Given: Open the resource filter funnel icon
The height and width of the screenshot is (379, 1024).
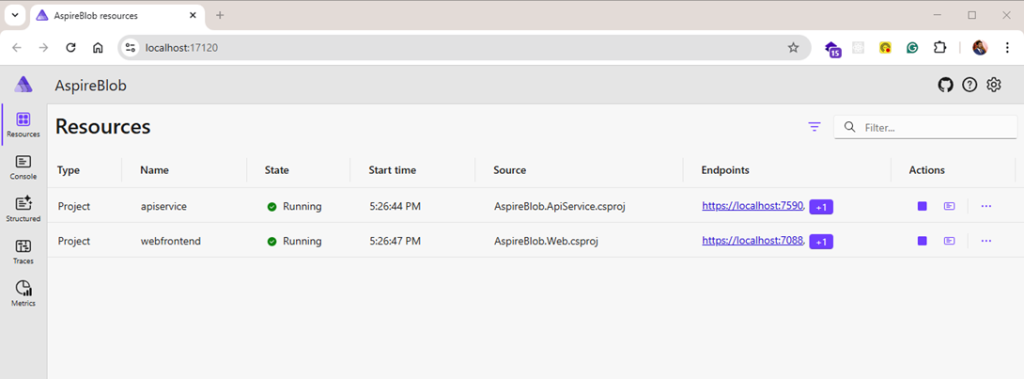Looking at the screenshot, I should [x=814, y=127].
